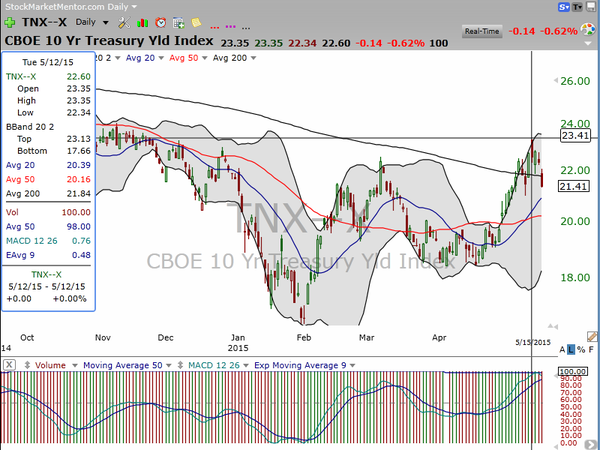This screenshot has width=600, height=450.
Task: Select the F scale mode
Action: pos(591,349)
